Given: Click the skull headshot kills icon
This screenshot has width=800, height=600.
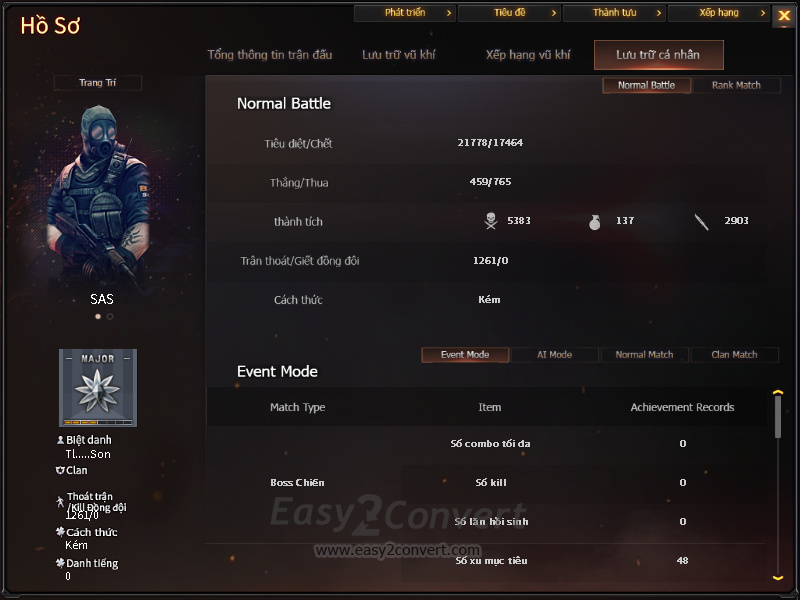Looking at the screenshot, I should tap(491, 221).
